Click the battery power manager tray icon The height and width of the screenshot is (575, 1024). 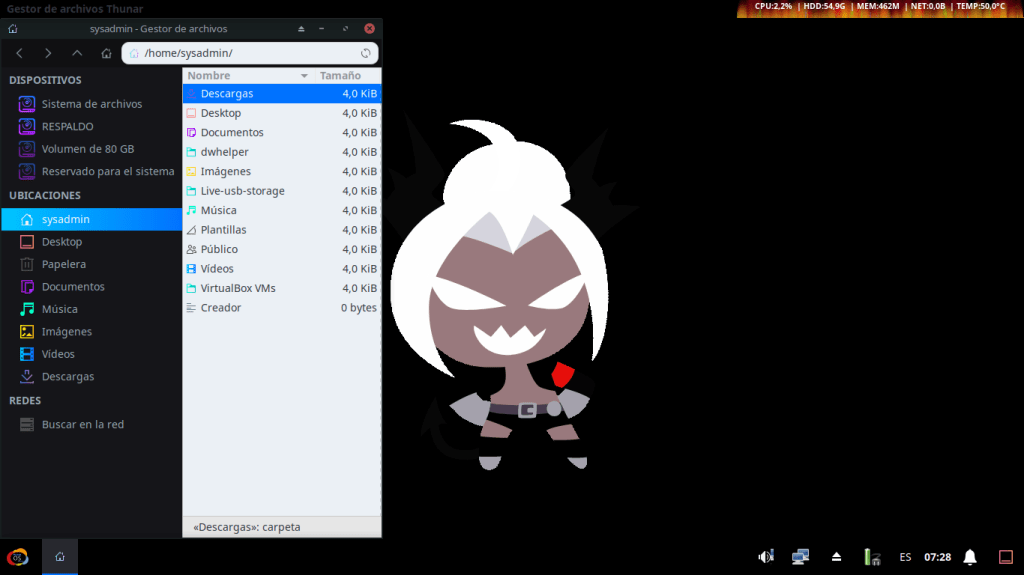[x=872, y=557]
